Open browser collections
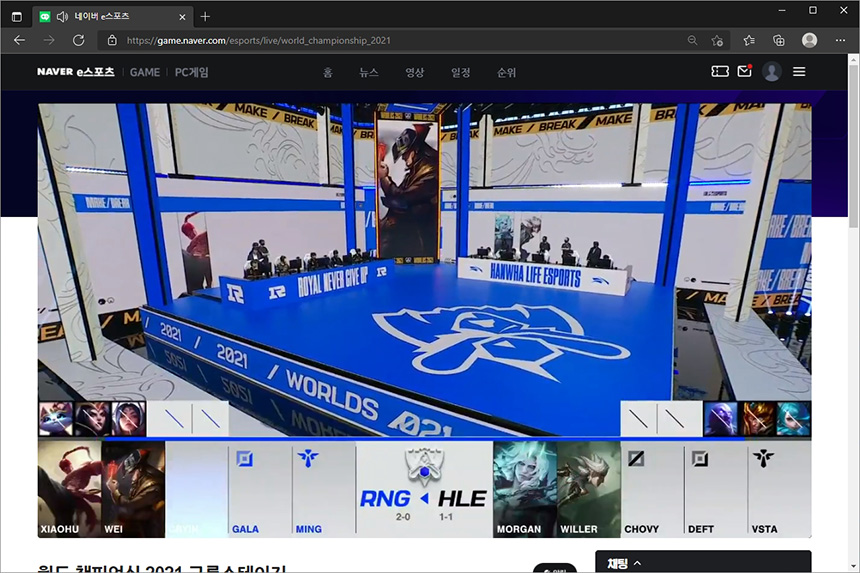860x573 pixels. pyautogui.click(x=778, y=40)
